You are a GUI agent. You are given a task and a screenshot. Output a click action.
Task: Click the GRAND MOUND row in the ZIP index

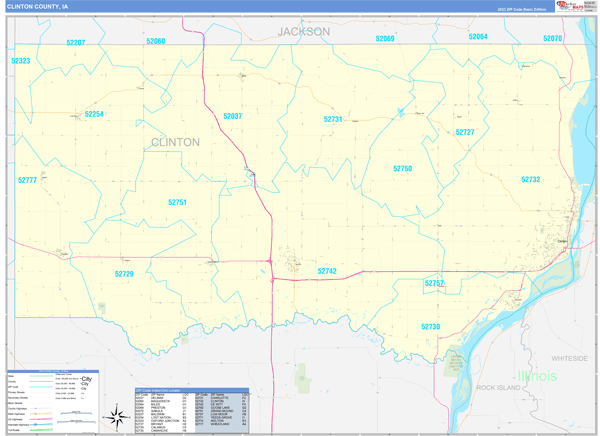pos(222,411)
